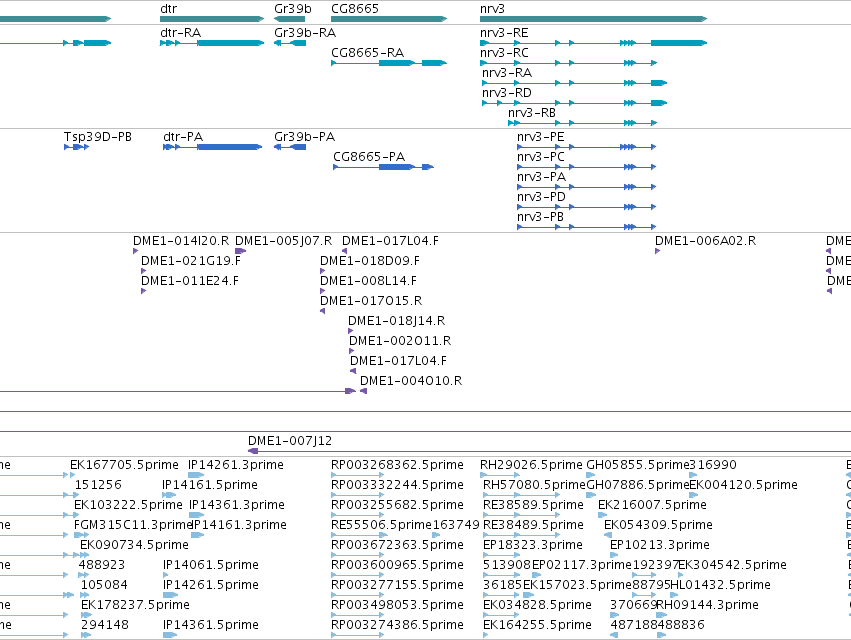The height and width of the screenshot is (640, 851).
Task: Select EST FGM315C11.3prime
Action: (x=133, y=525)
